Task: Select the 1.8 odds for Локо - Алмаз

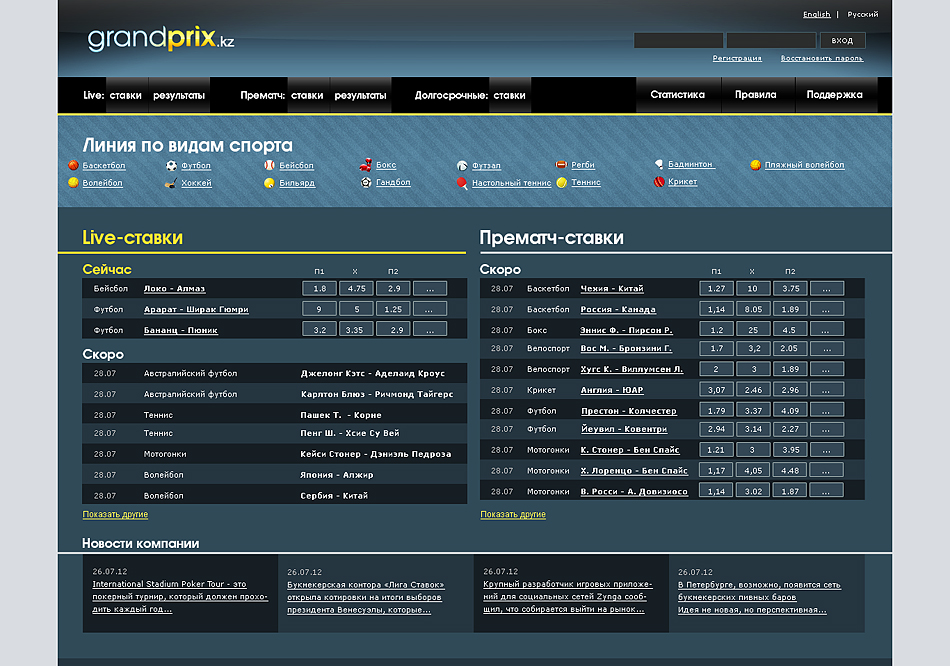Action: 319,288
